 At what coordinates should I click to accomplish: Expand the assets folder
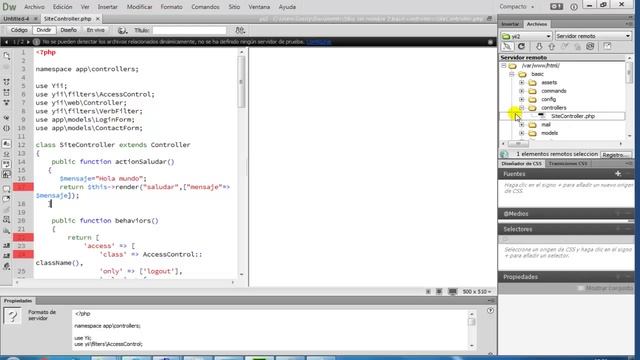coord(521,82)
